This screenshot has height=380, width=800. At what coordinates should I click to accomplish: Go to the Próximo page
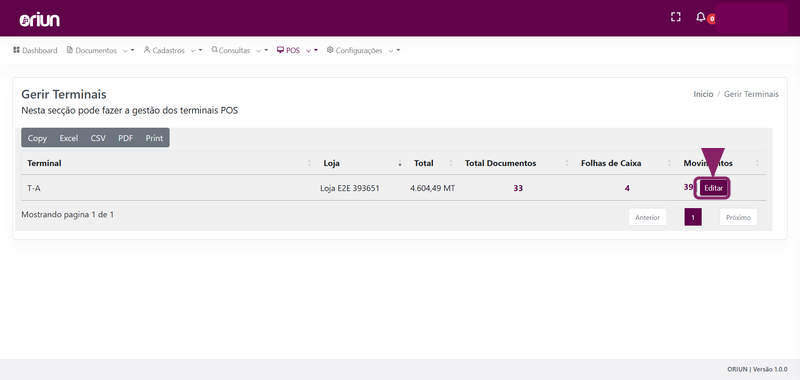738,217
